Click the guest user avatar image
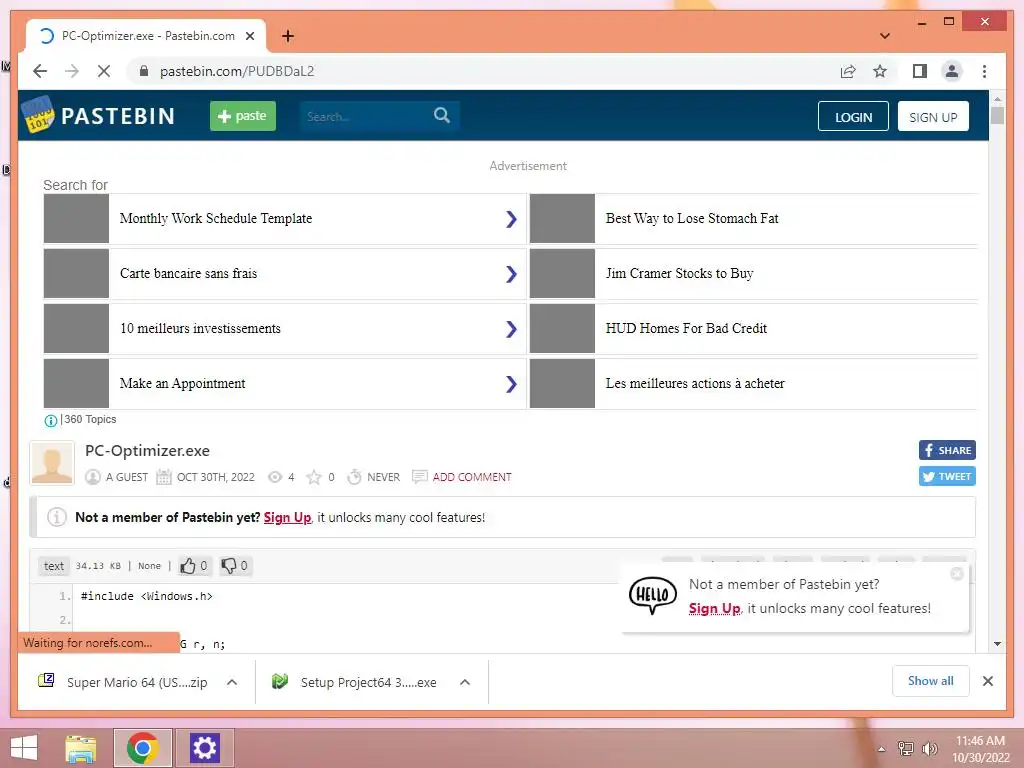1024x768 pixels. [x=52, y=463]
